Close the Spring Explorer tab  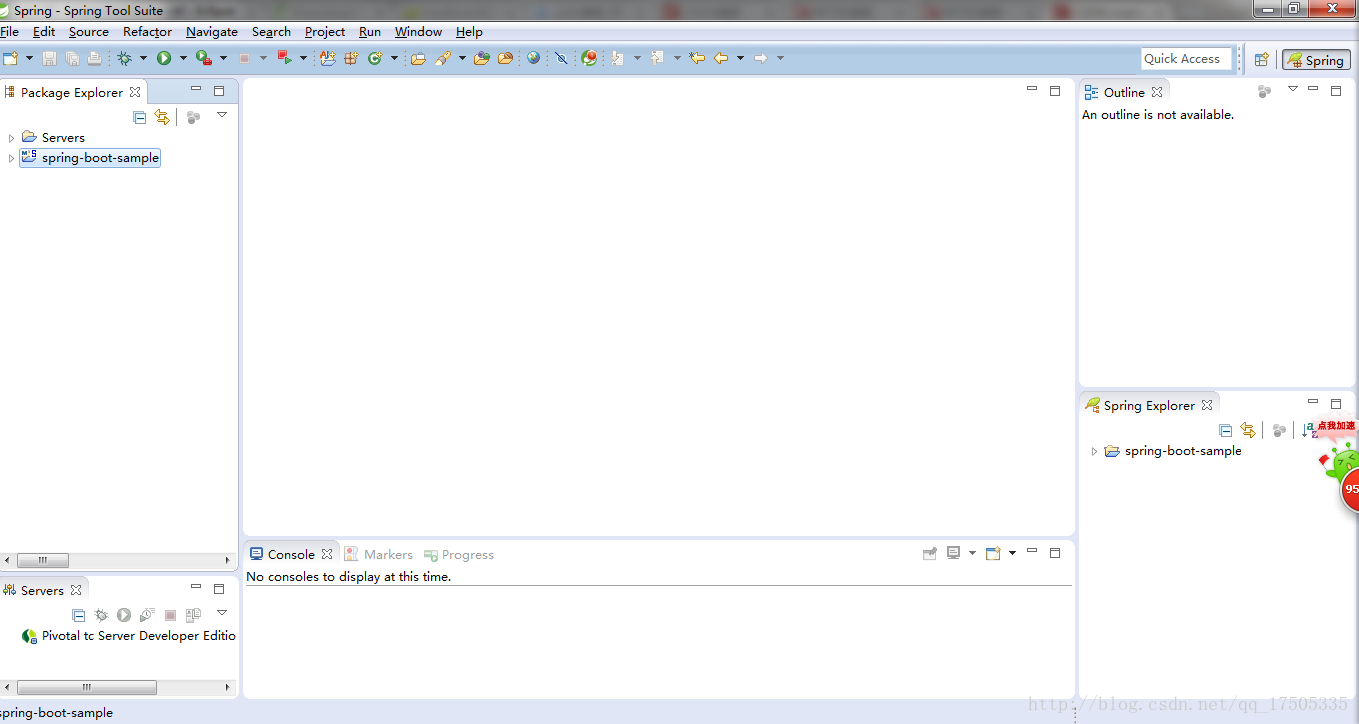(x=1207, y=405)
